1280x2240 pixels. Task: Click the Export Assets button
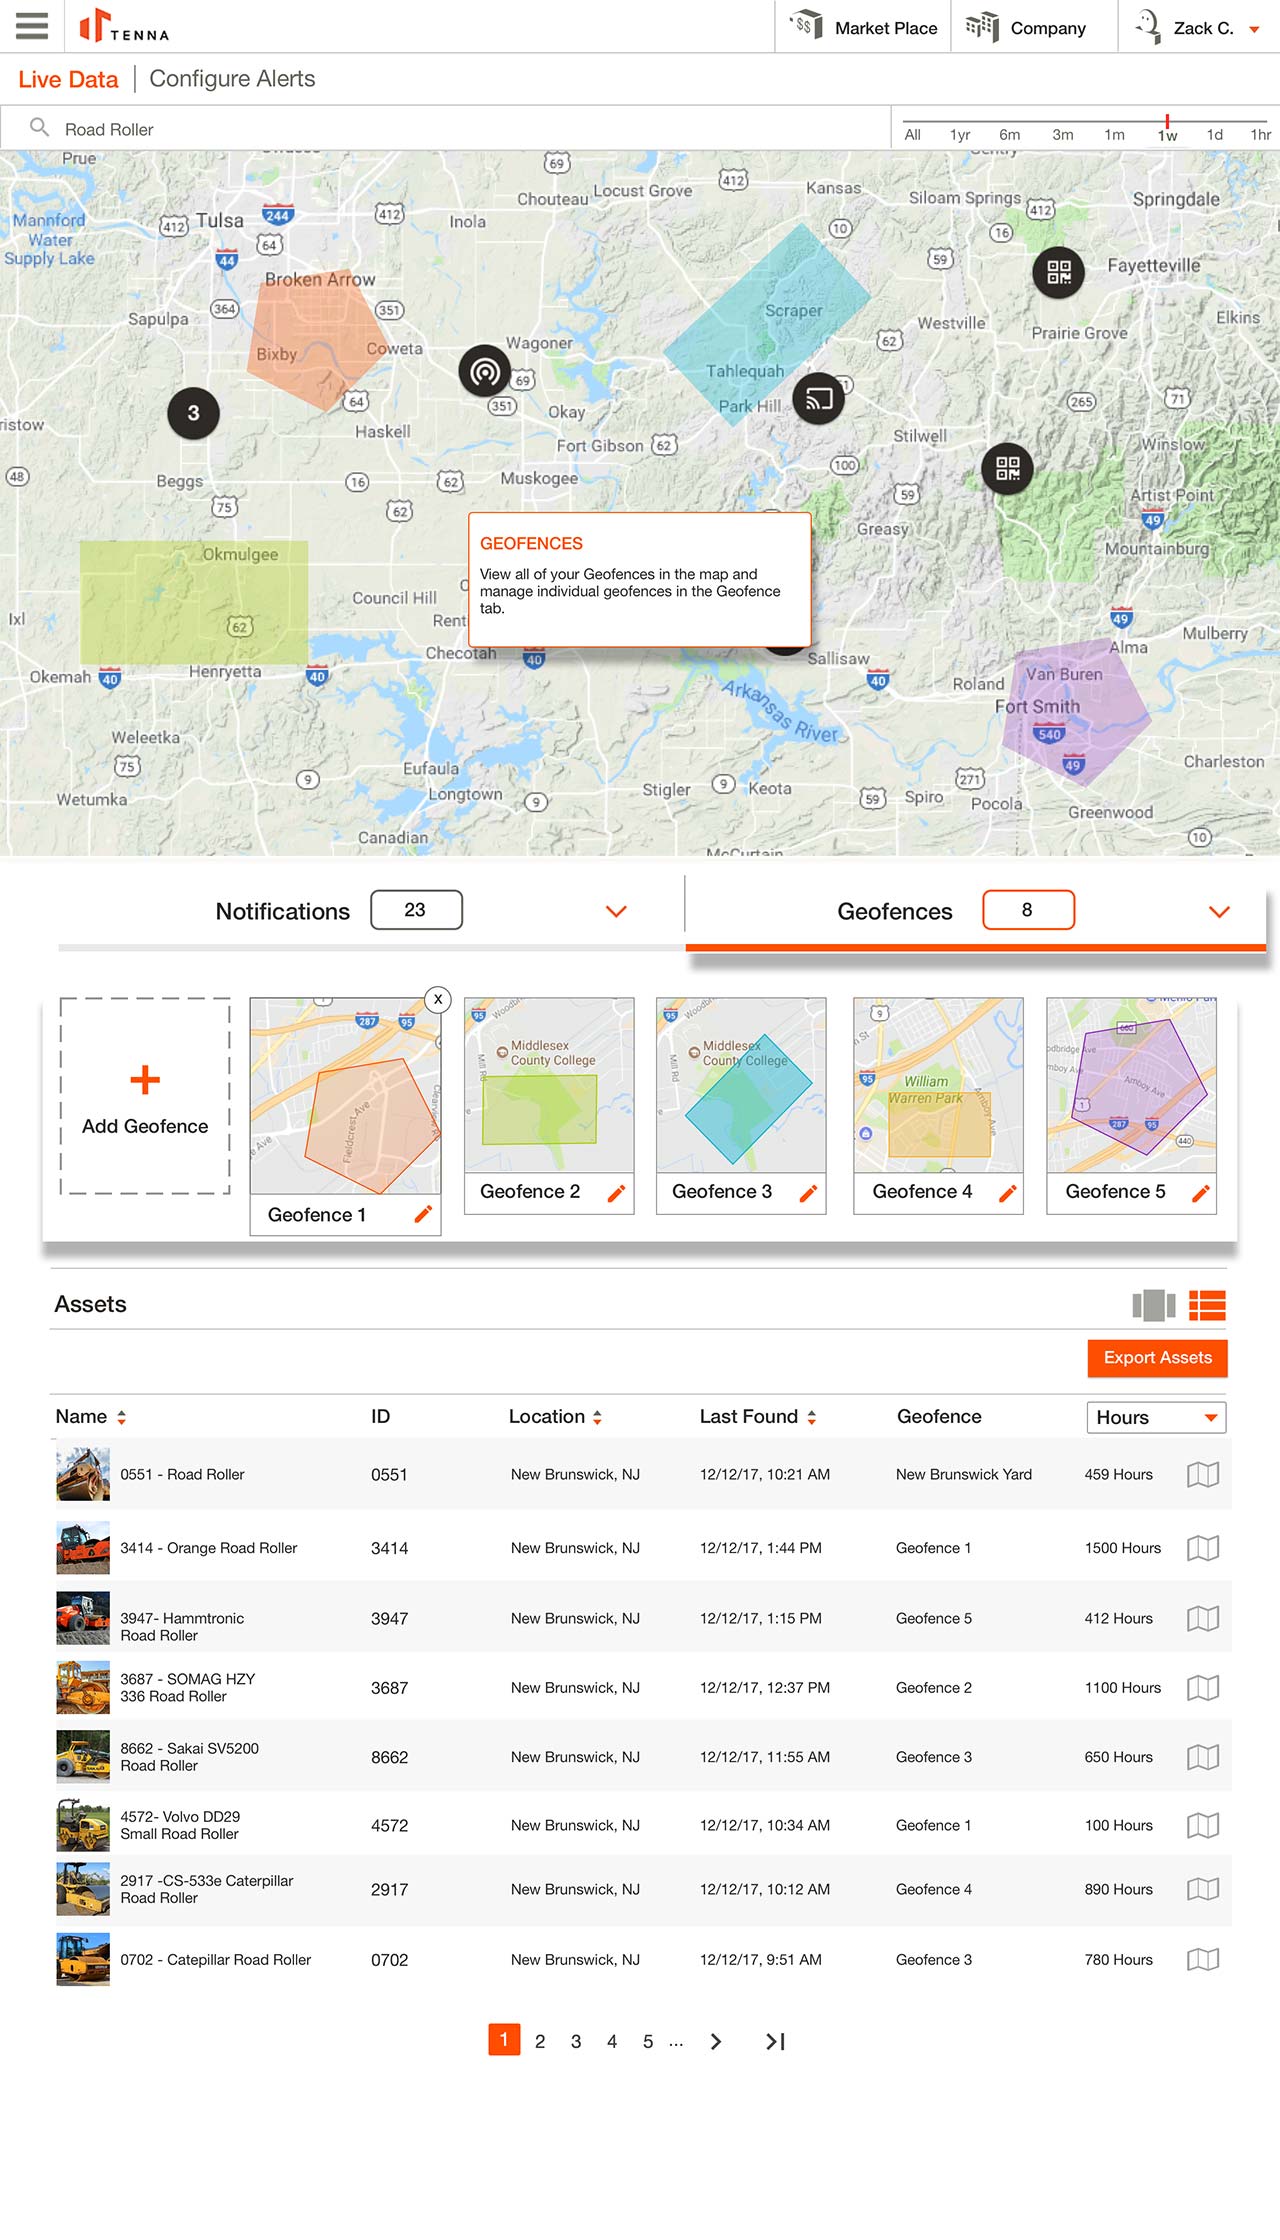pos(1157,1358)
